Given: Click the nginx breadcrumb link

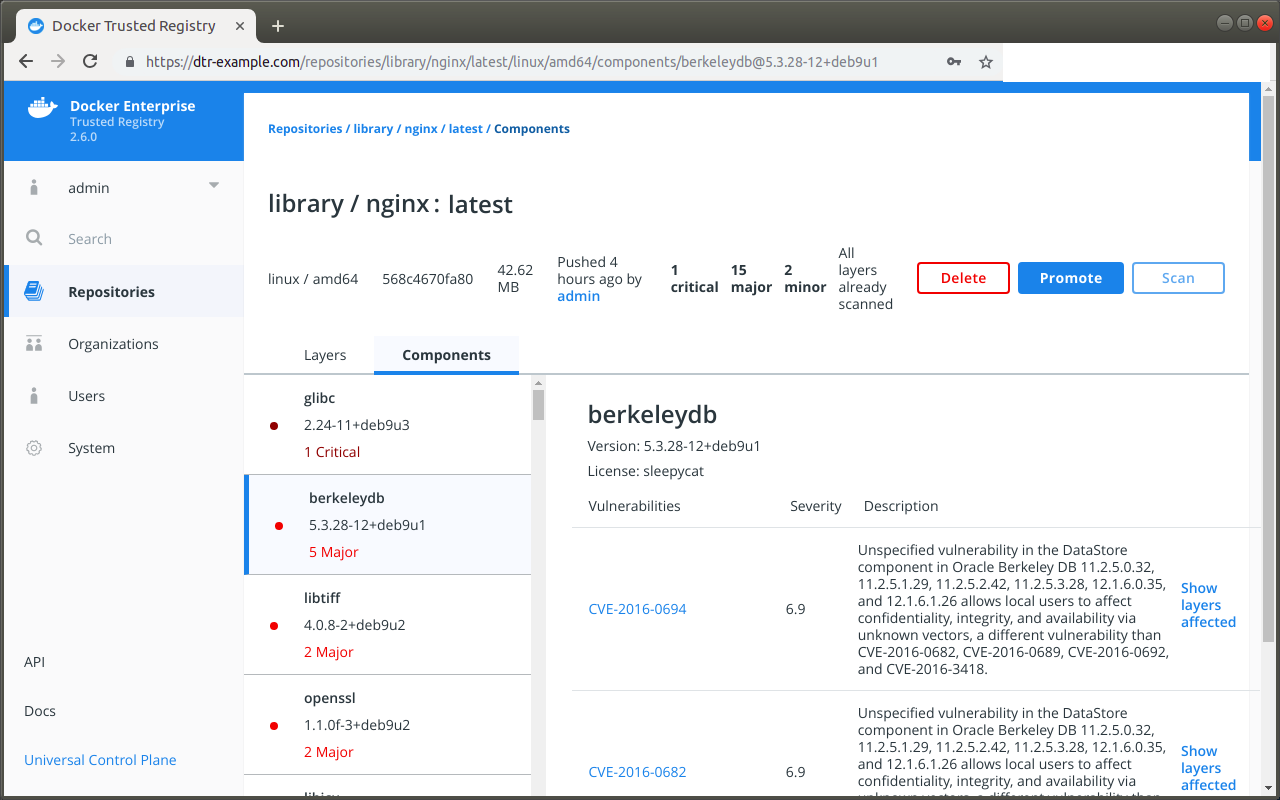Looking at the screenshot, I should tap(421, 129).
